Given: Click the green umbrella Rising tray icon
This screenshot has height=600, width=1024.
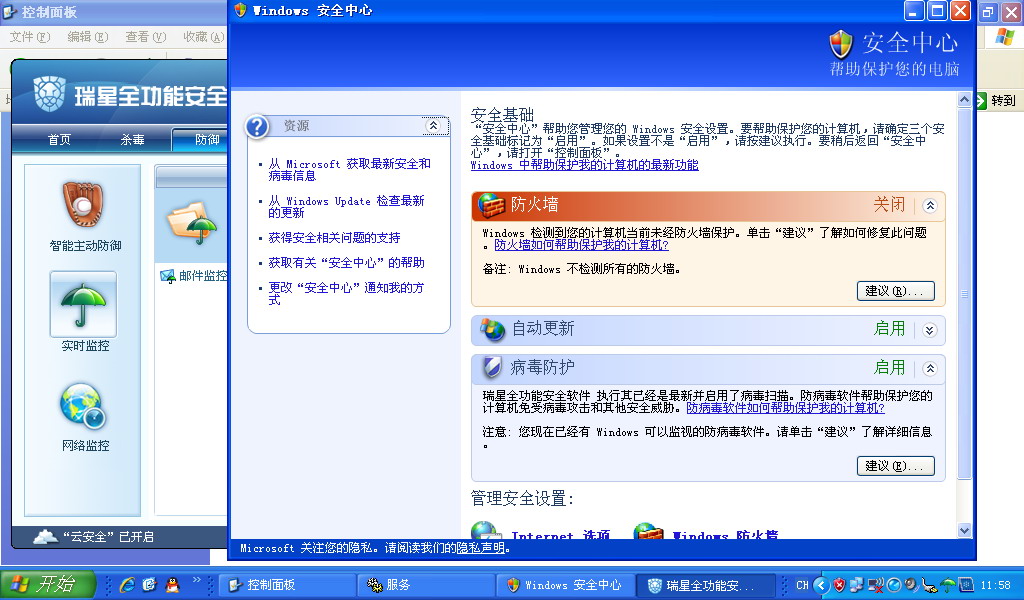Looking at the screenshot, I should (x=948, y=585).
